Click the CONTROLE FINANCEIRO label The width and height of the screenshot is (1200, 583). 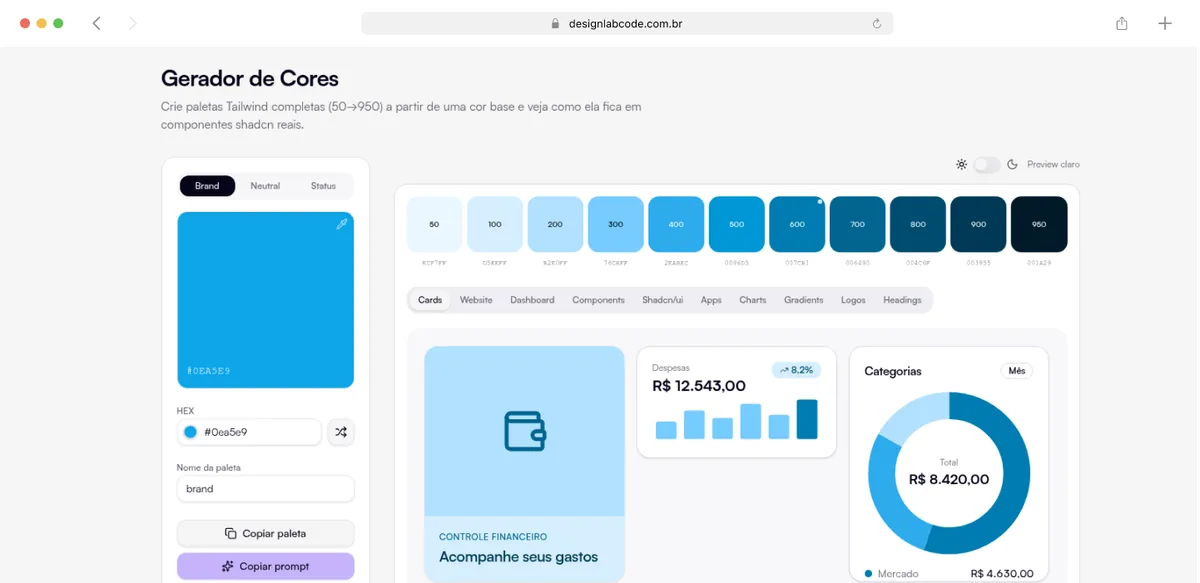(x=493, y=537)
